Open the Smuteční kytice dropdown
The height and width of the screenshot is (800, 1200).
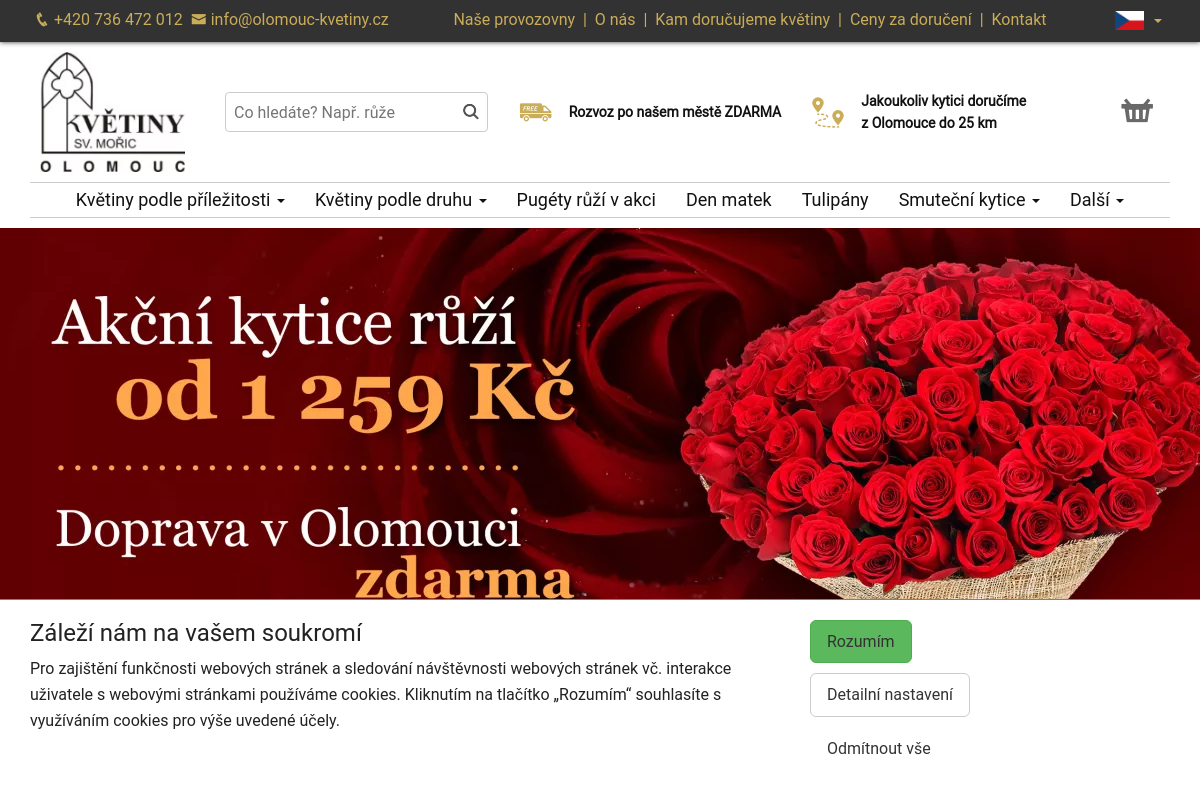coord(968,200)
